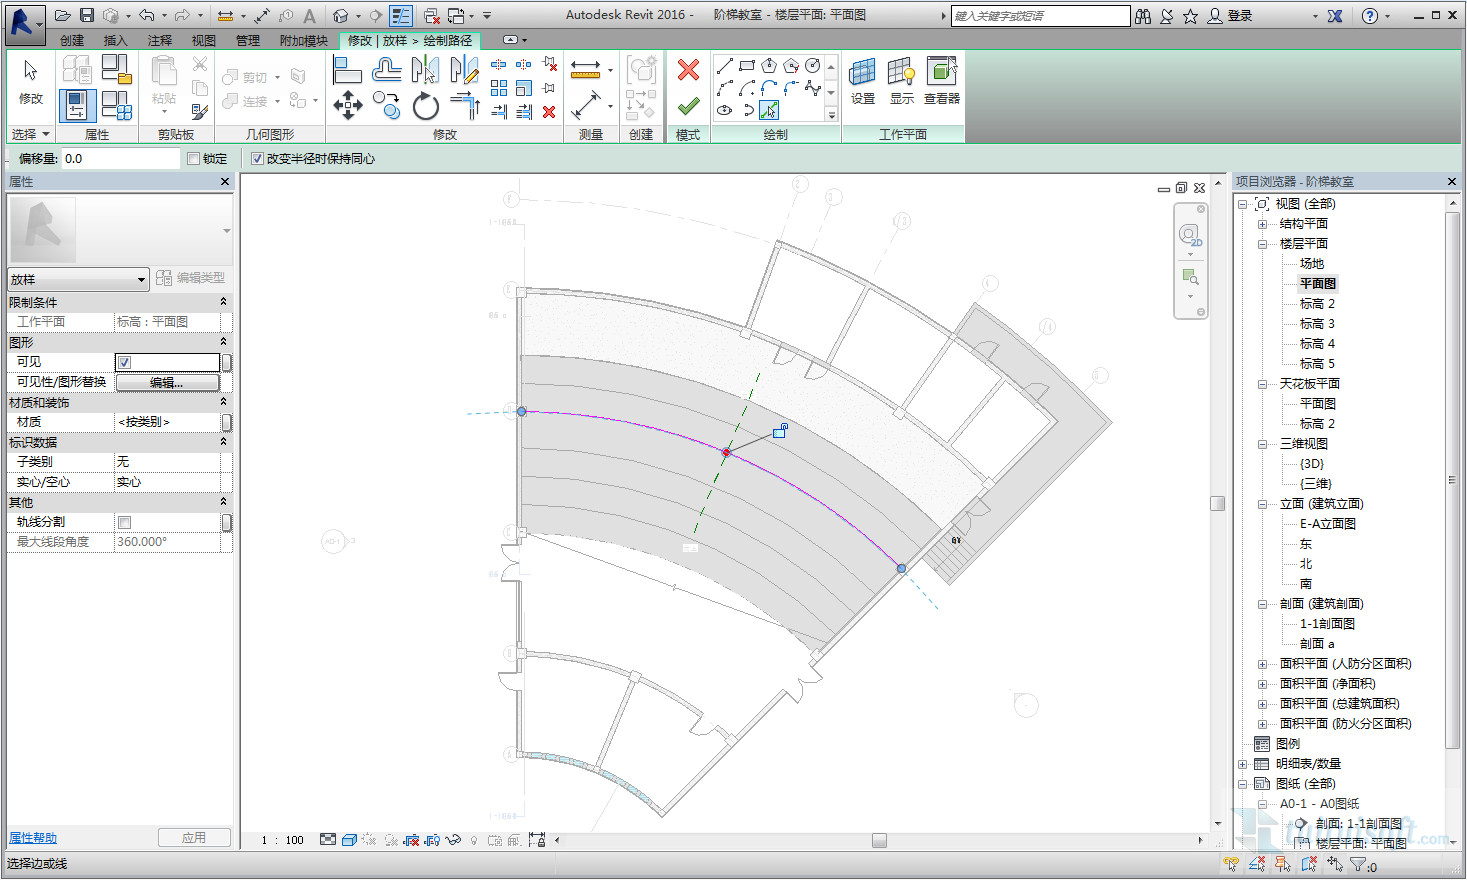Collapse the 三维视图 tree node
Viewport: 1467px width, 880px height.
(1262, 444)
